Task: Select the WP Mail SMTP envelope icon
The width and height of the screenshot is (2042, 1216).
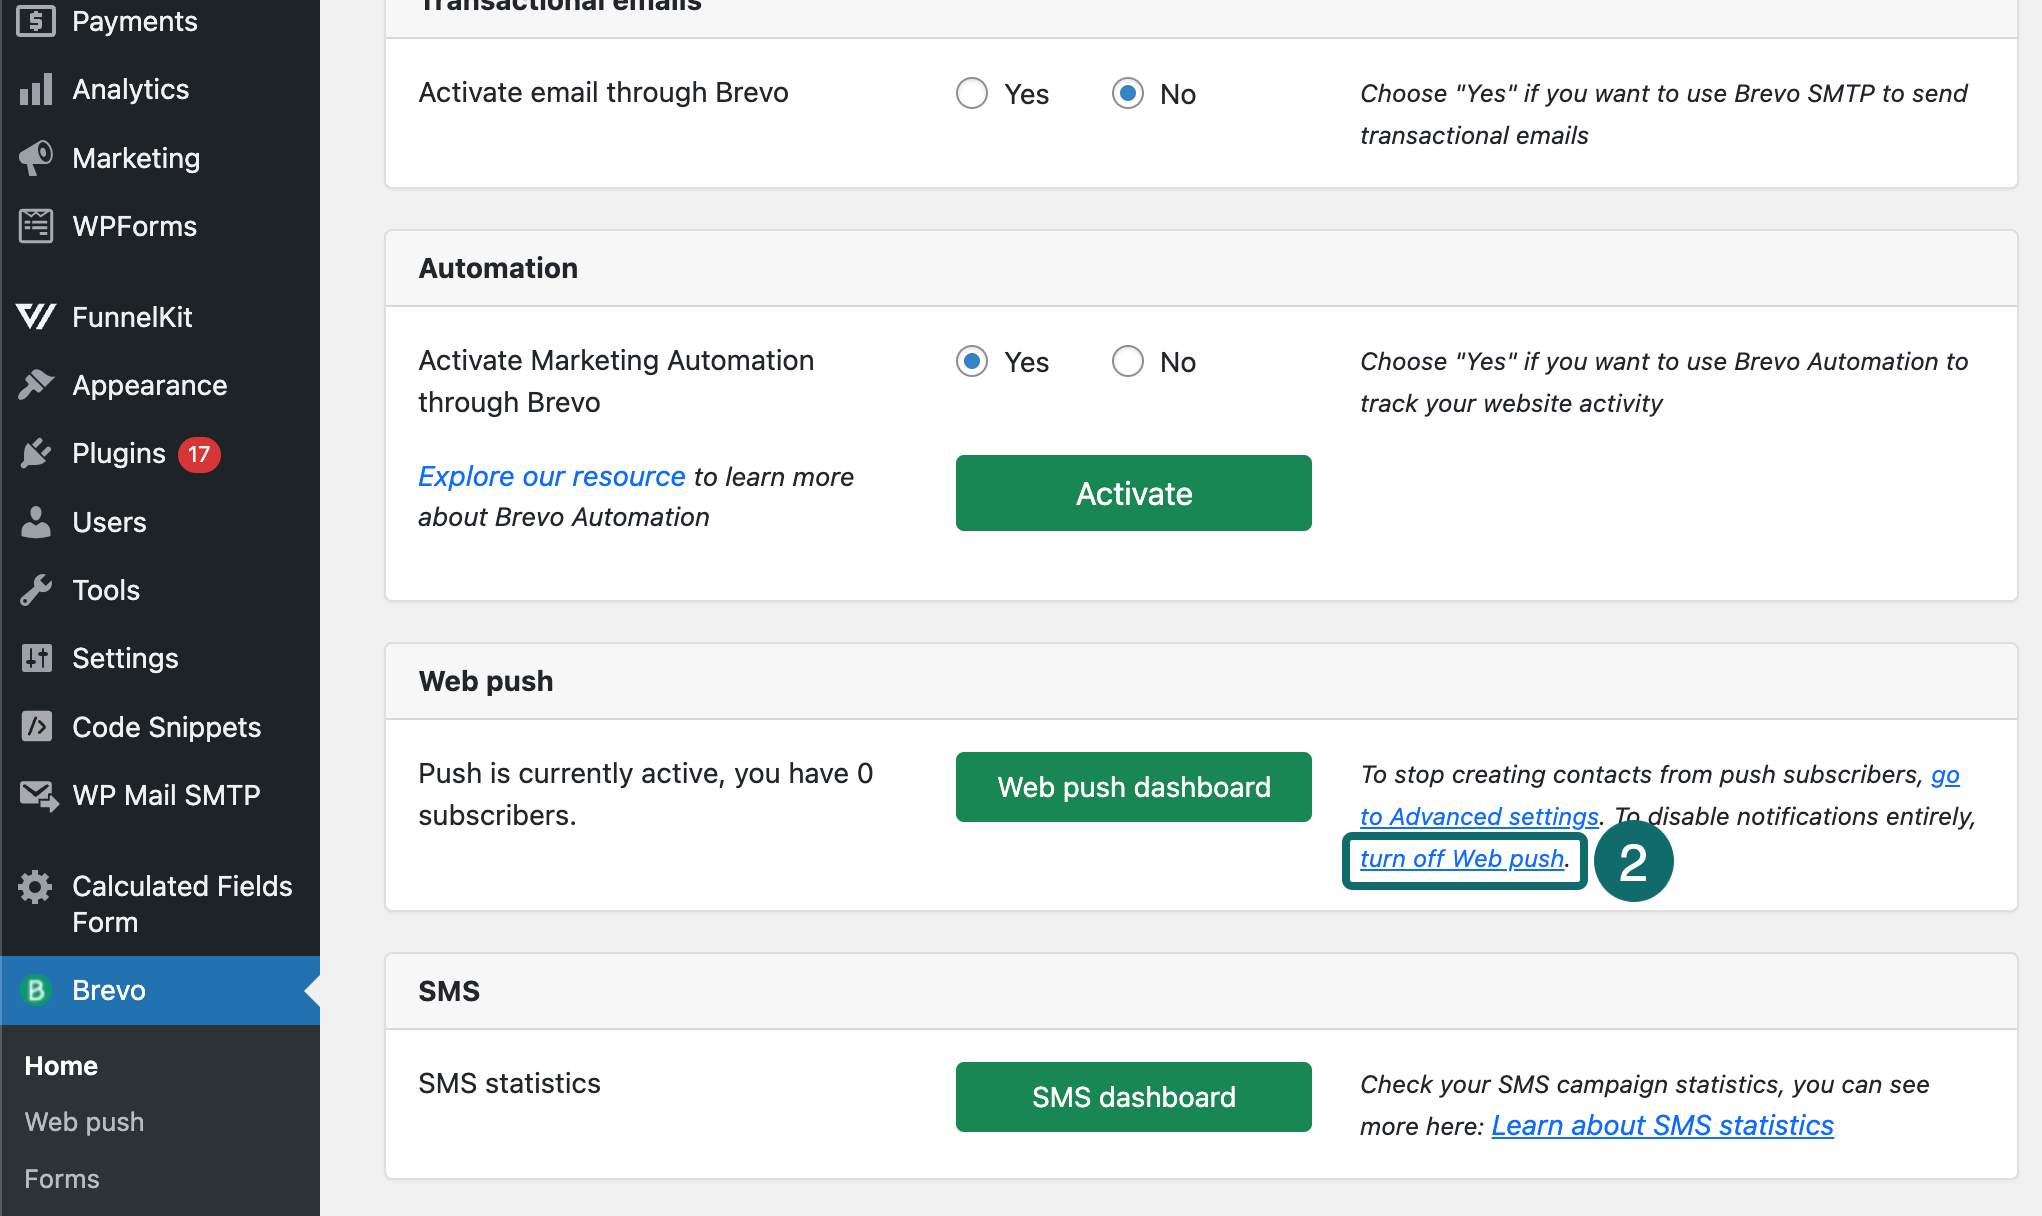Action: 36,794
